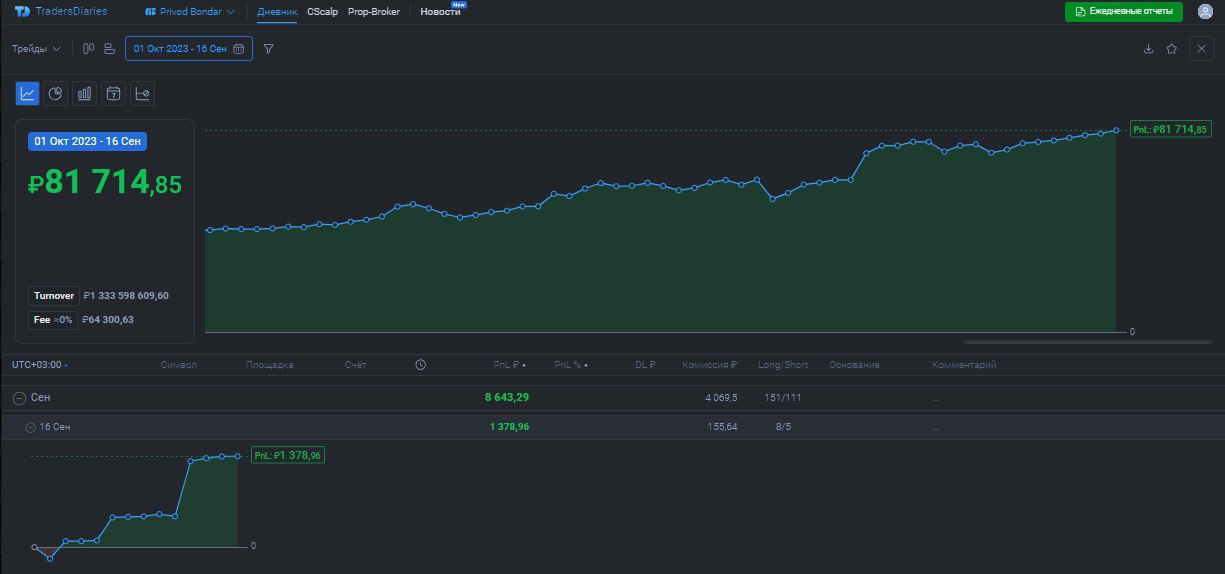Click the Счёт column header
This screenshot has height=574, width=1225.
356,365
